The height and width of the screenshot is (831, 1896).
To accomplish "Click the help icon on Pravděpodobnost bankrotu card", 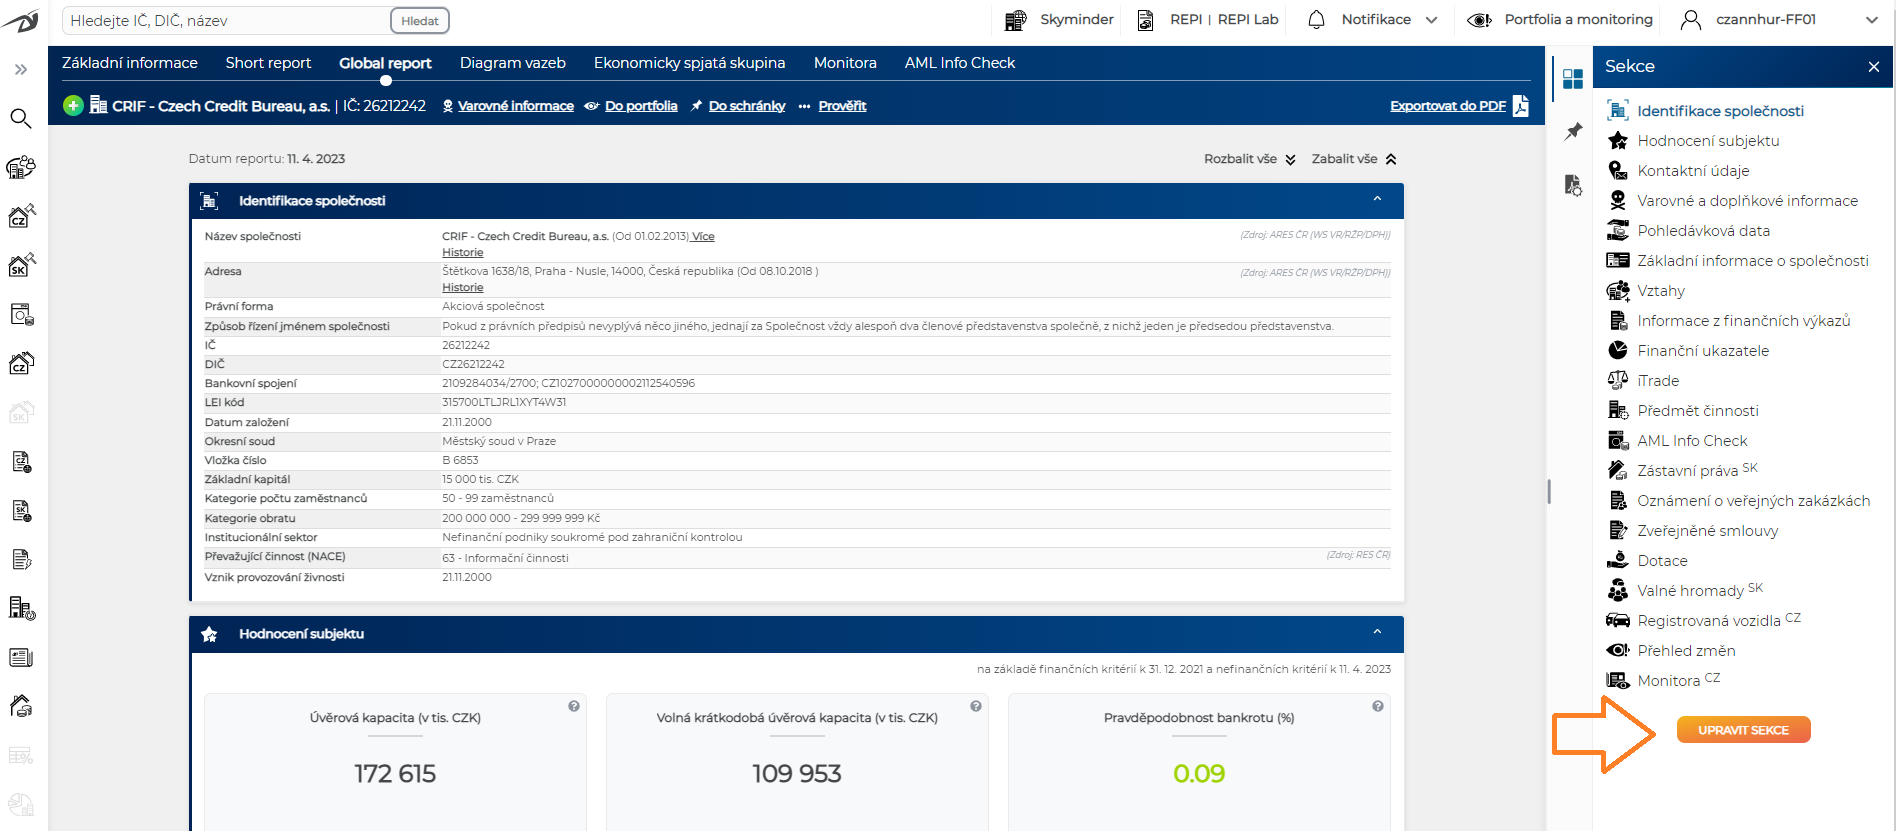I will coord(1378,706).
